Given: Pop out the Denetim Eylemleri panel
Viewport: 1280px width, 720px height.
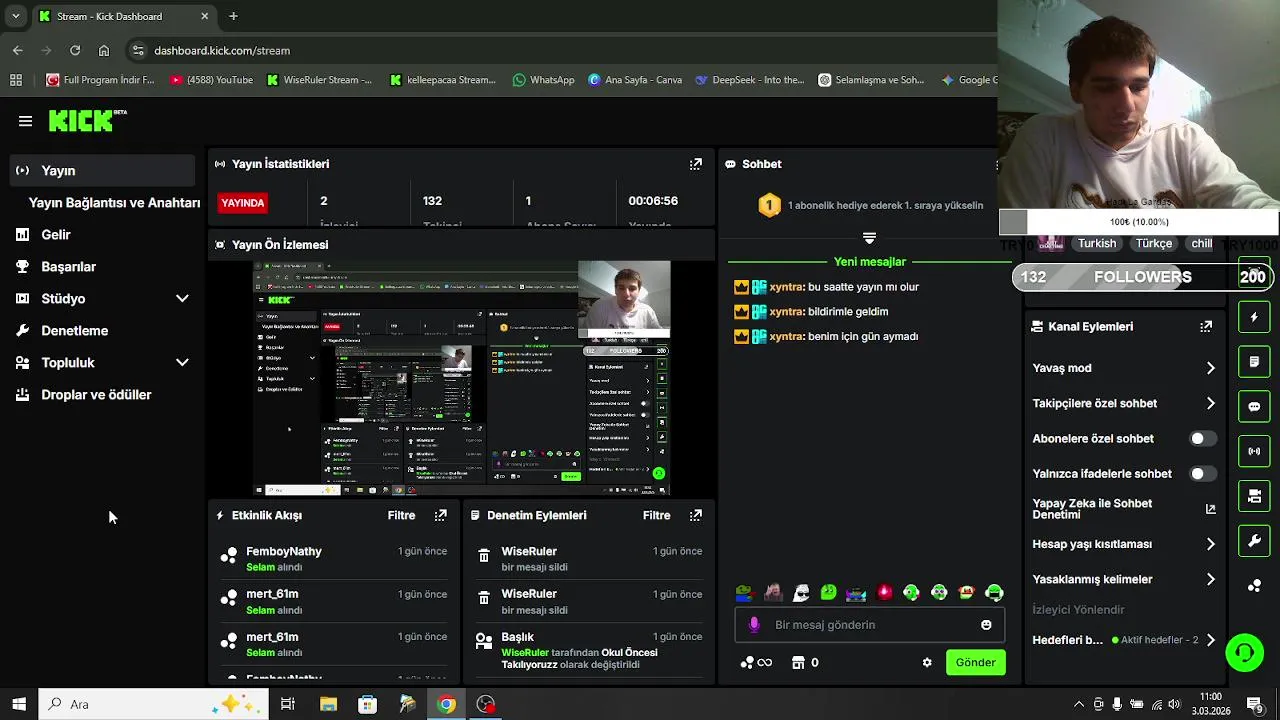Looking at the screenshot, I should tap(696, 515).
